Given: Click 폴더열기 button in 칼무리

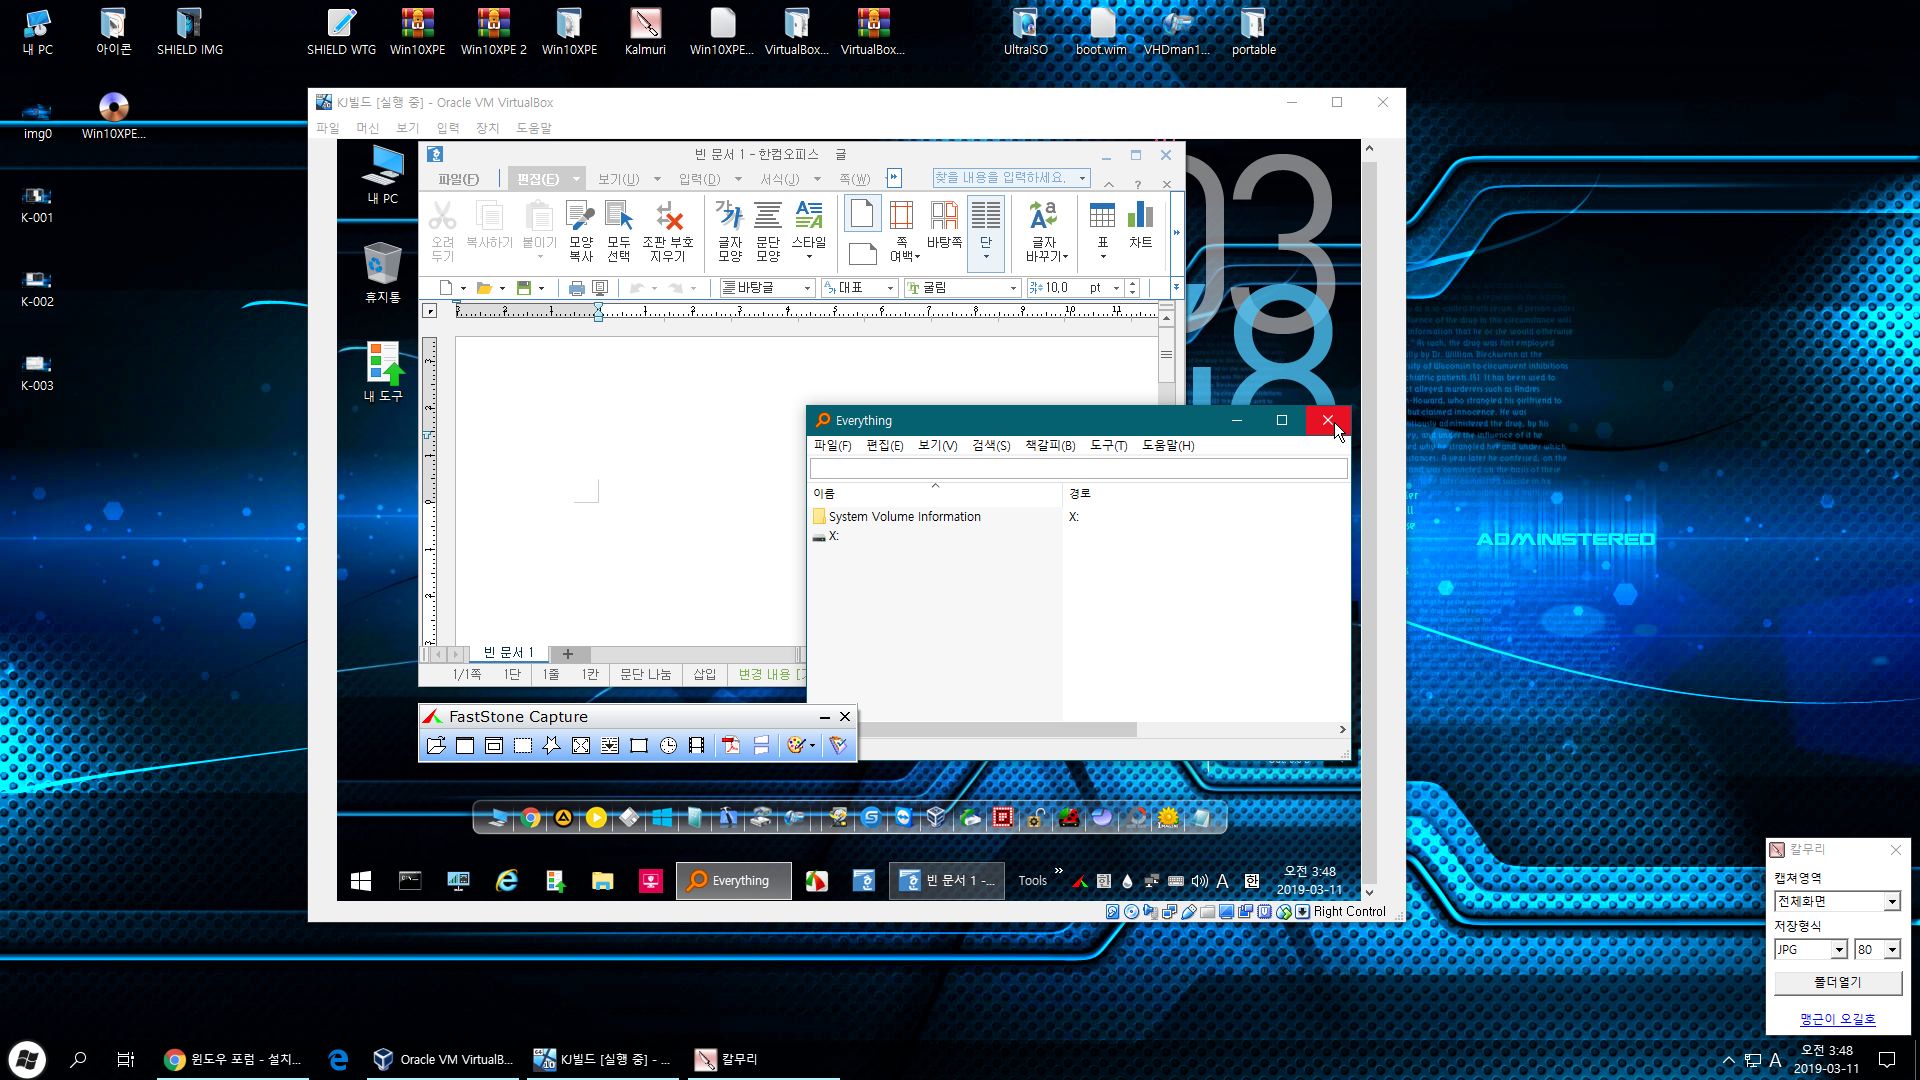Looking at the screenshot, I should (x=1838, y=983).
